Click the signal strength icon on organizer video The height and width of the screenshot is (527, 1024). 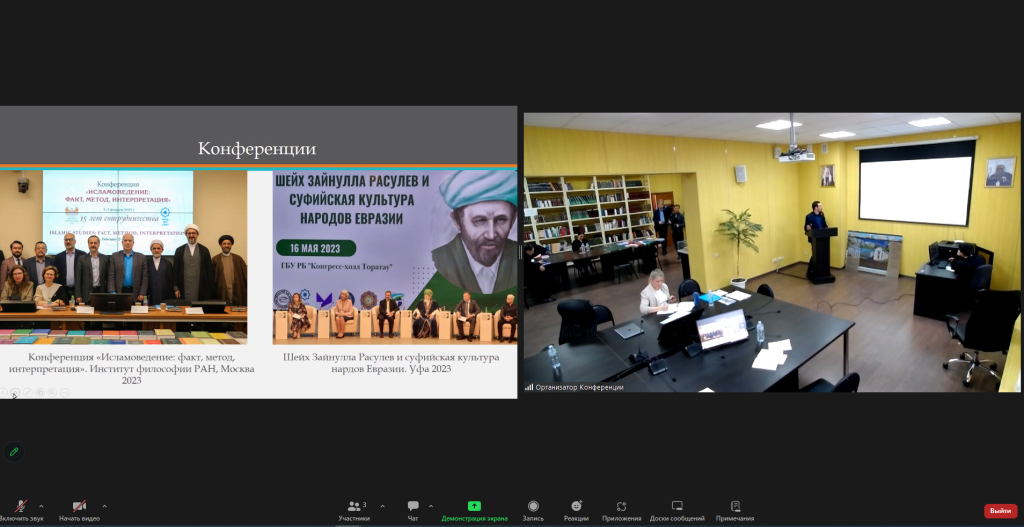pyautogui.click(x=529, y=387)
